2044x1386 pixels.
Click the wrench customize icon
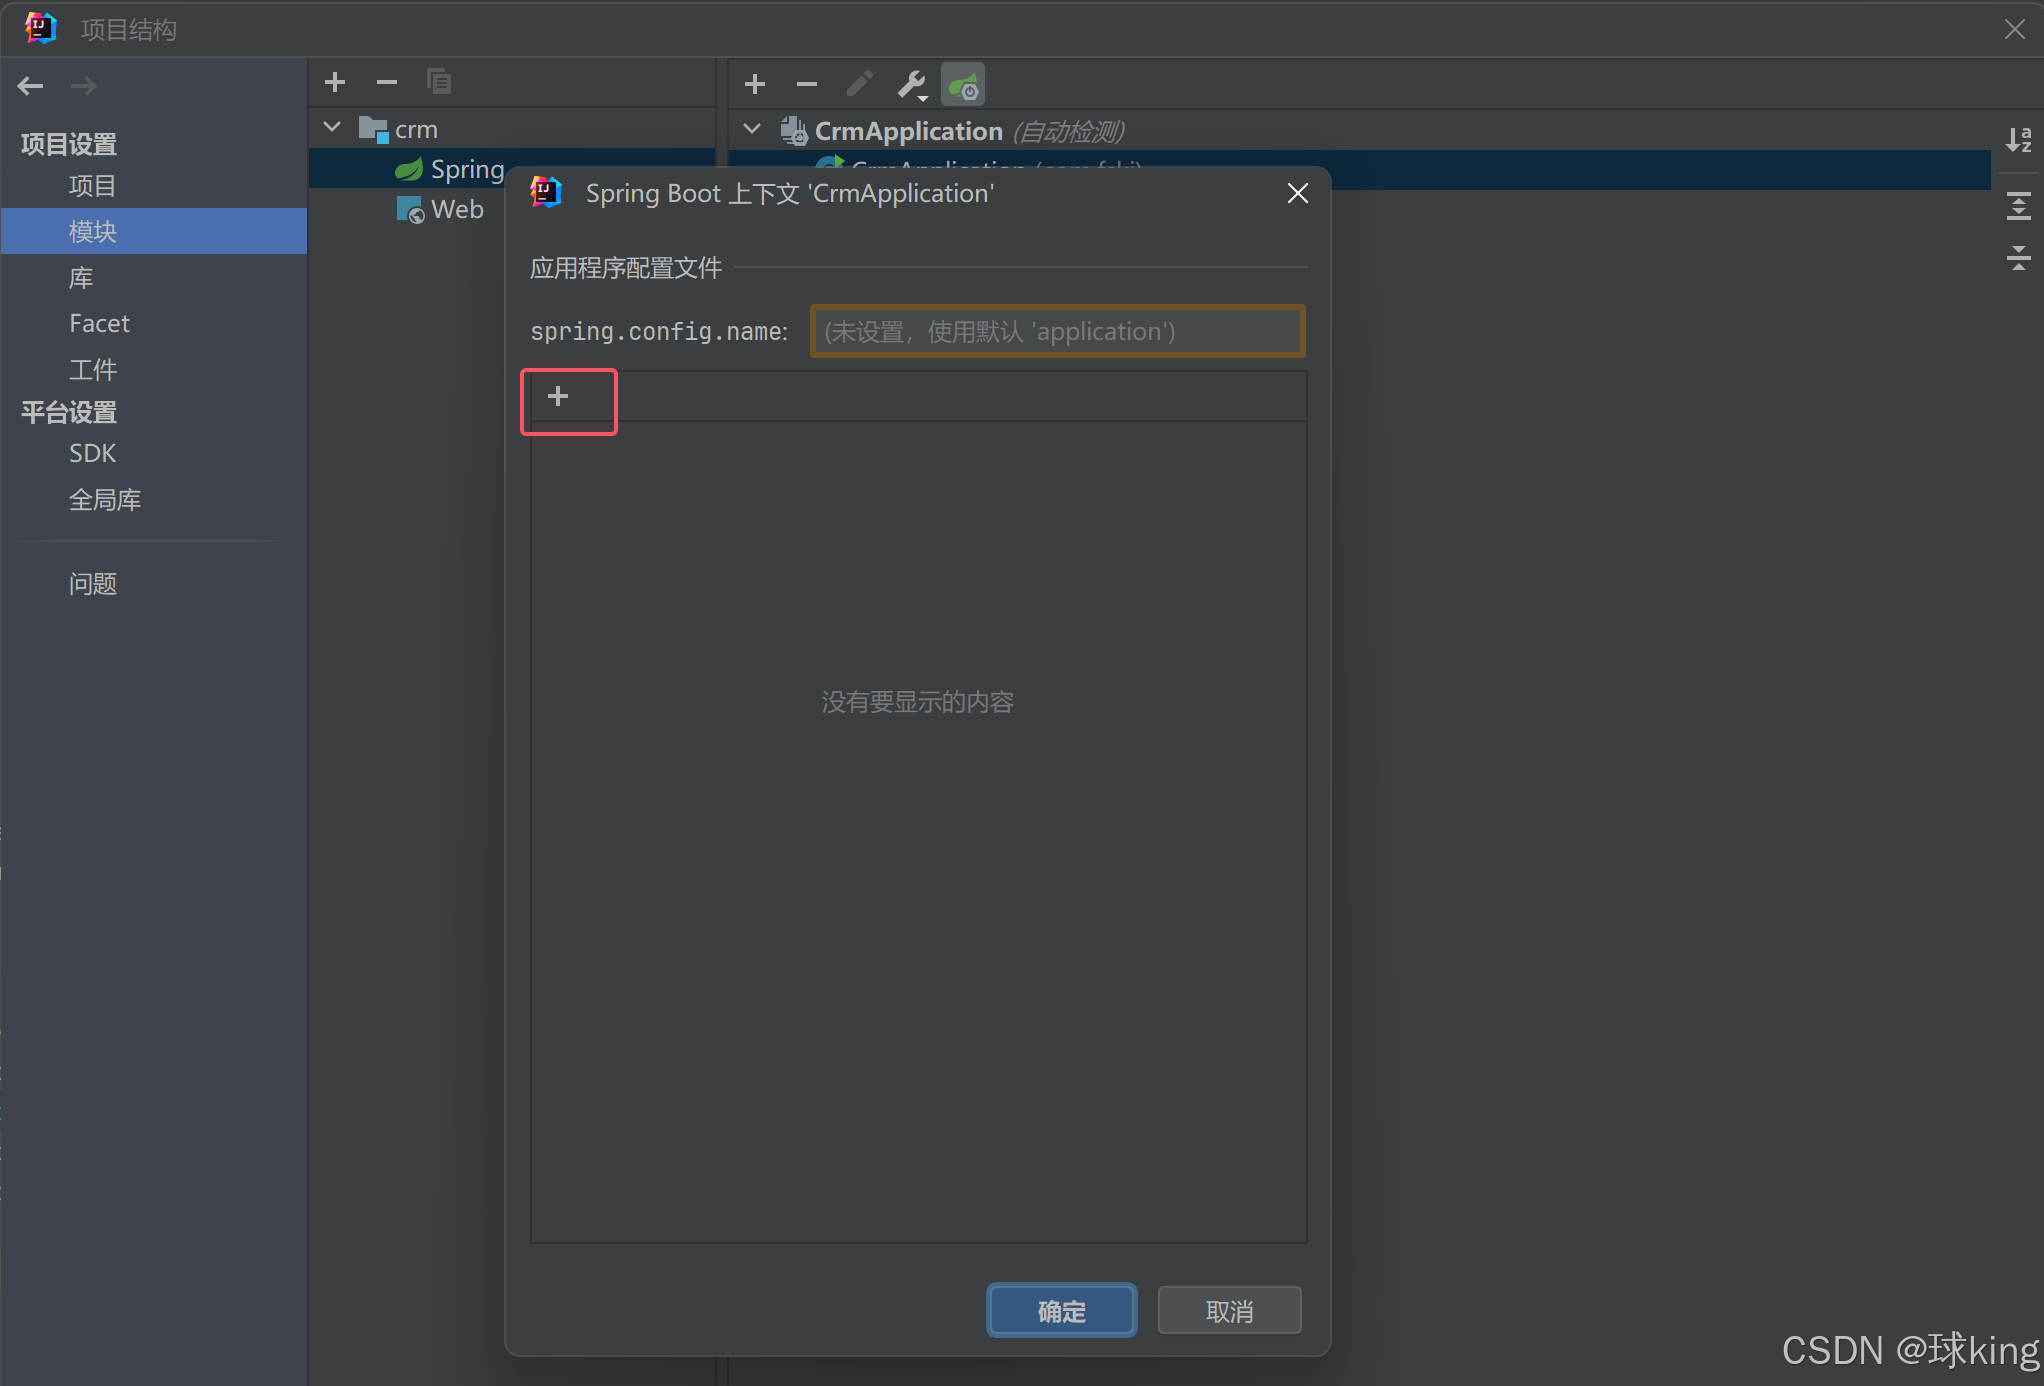pos(911,85)
